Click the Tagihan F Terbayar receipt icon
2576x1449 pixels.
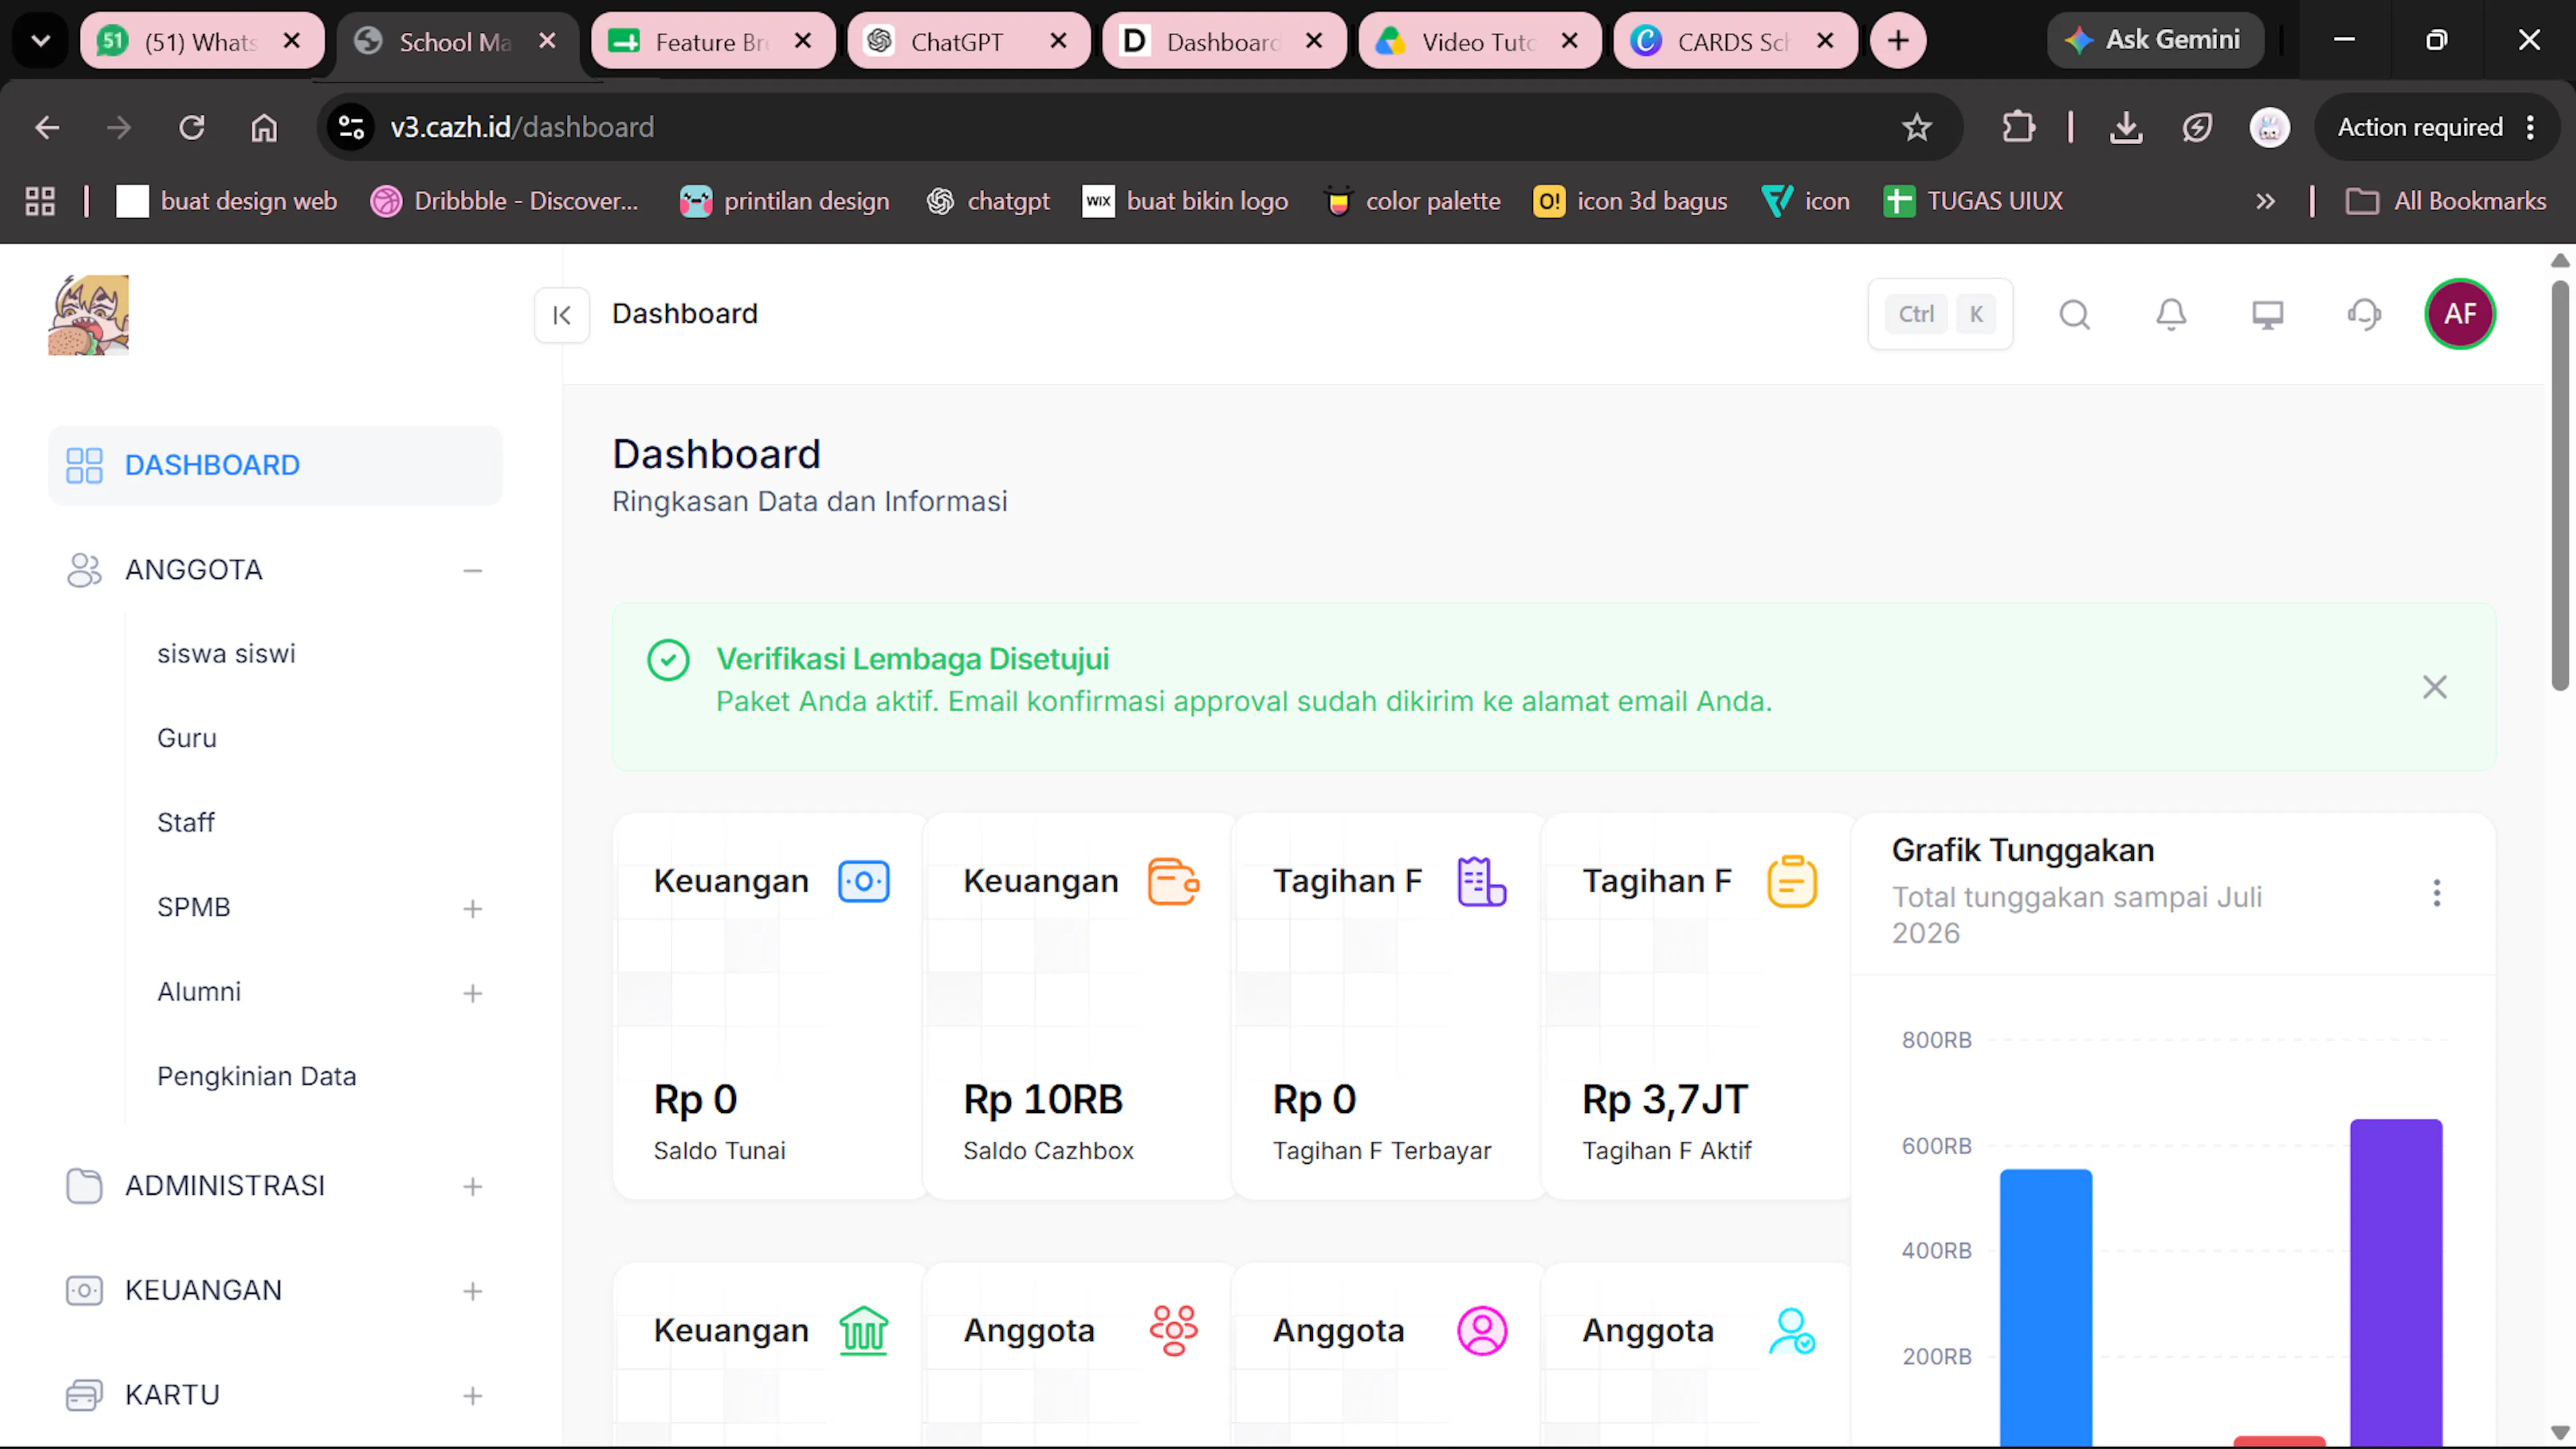click(x=1482, y=881)
